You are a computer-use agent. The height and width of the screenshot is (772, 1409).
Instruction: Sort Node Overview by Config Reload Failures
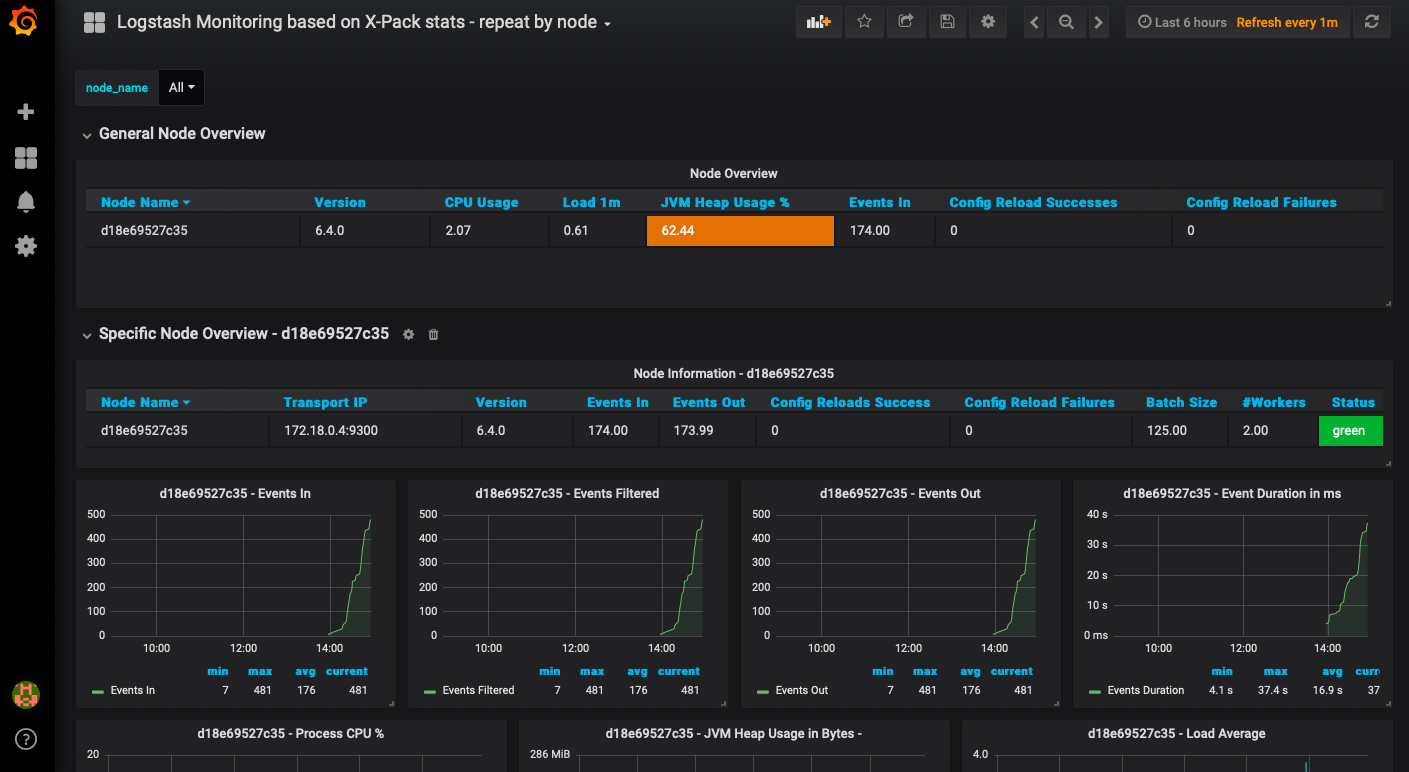click(1262, 202)
